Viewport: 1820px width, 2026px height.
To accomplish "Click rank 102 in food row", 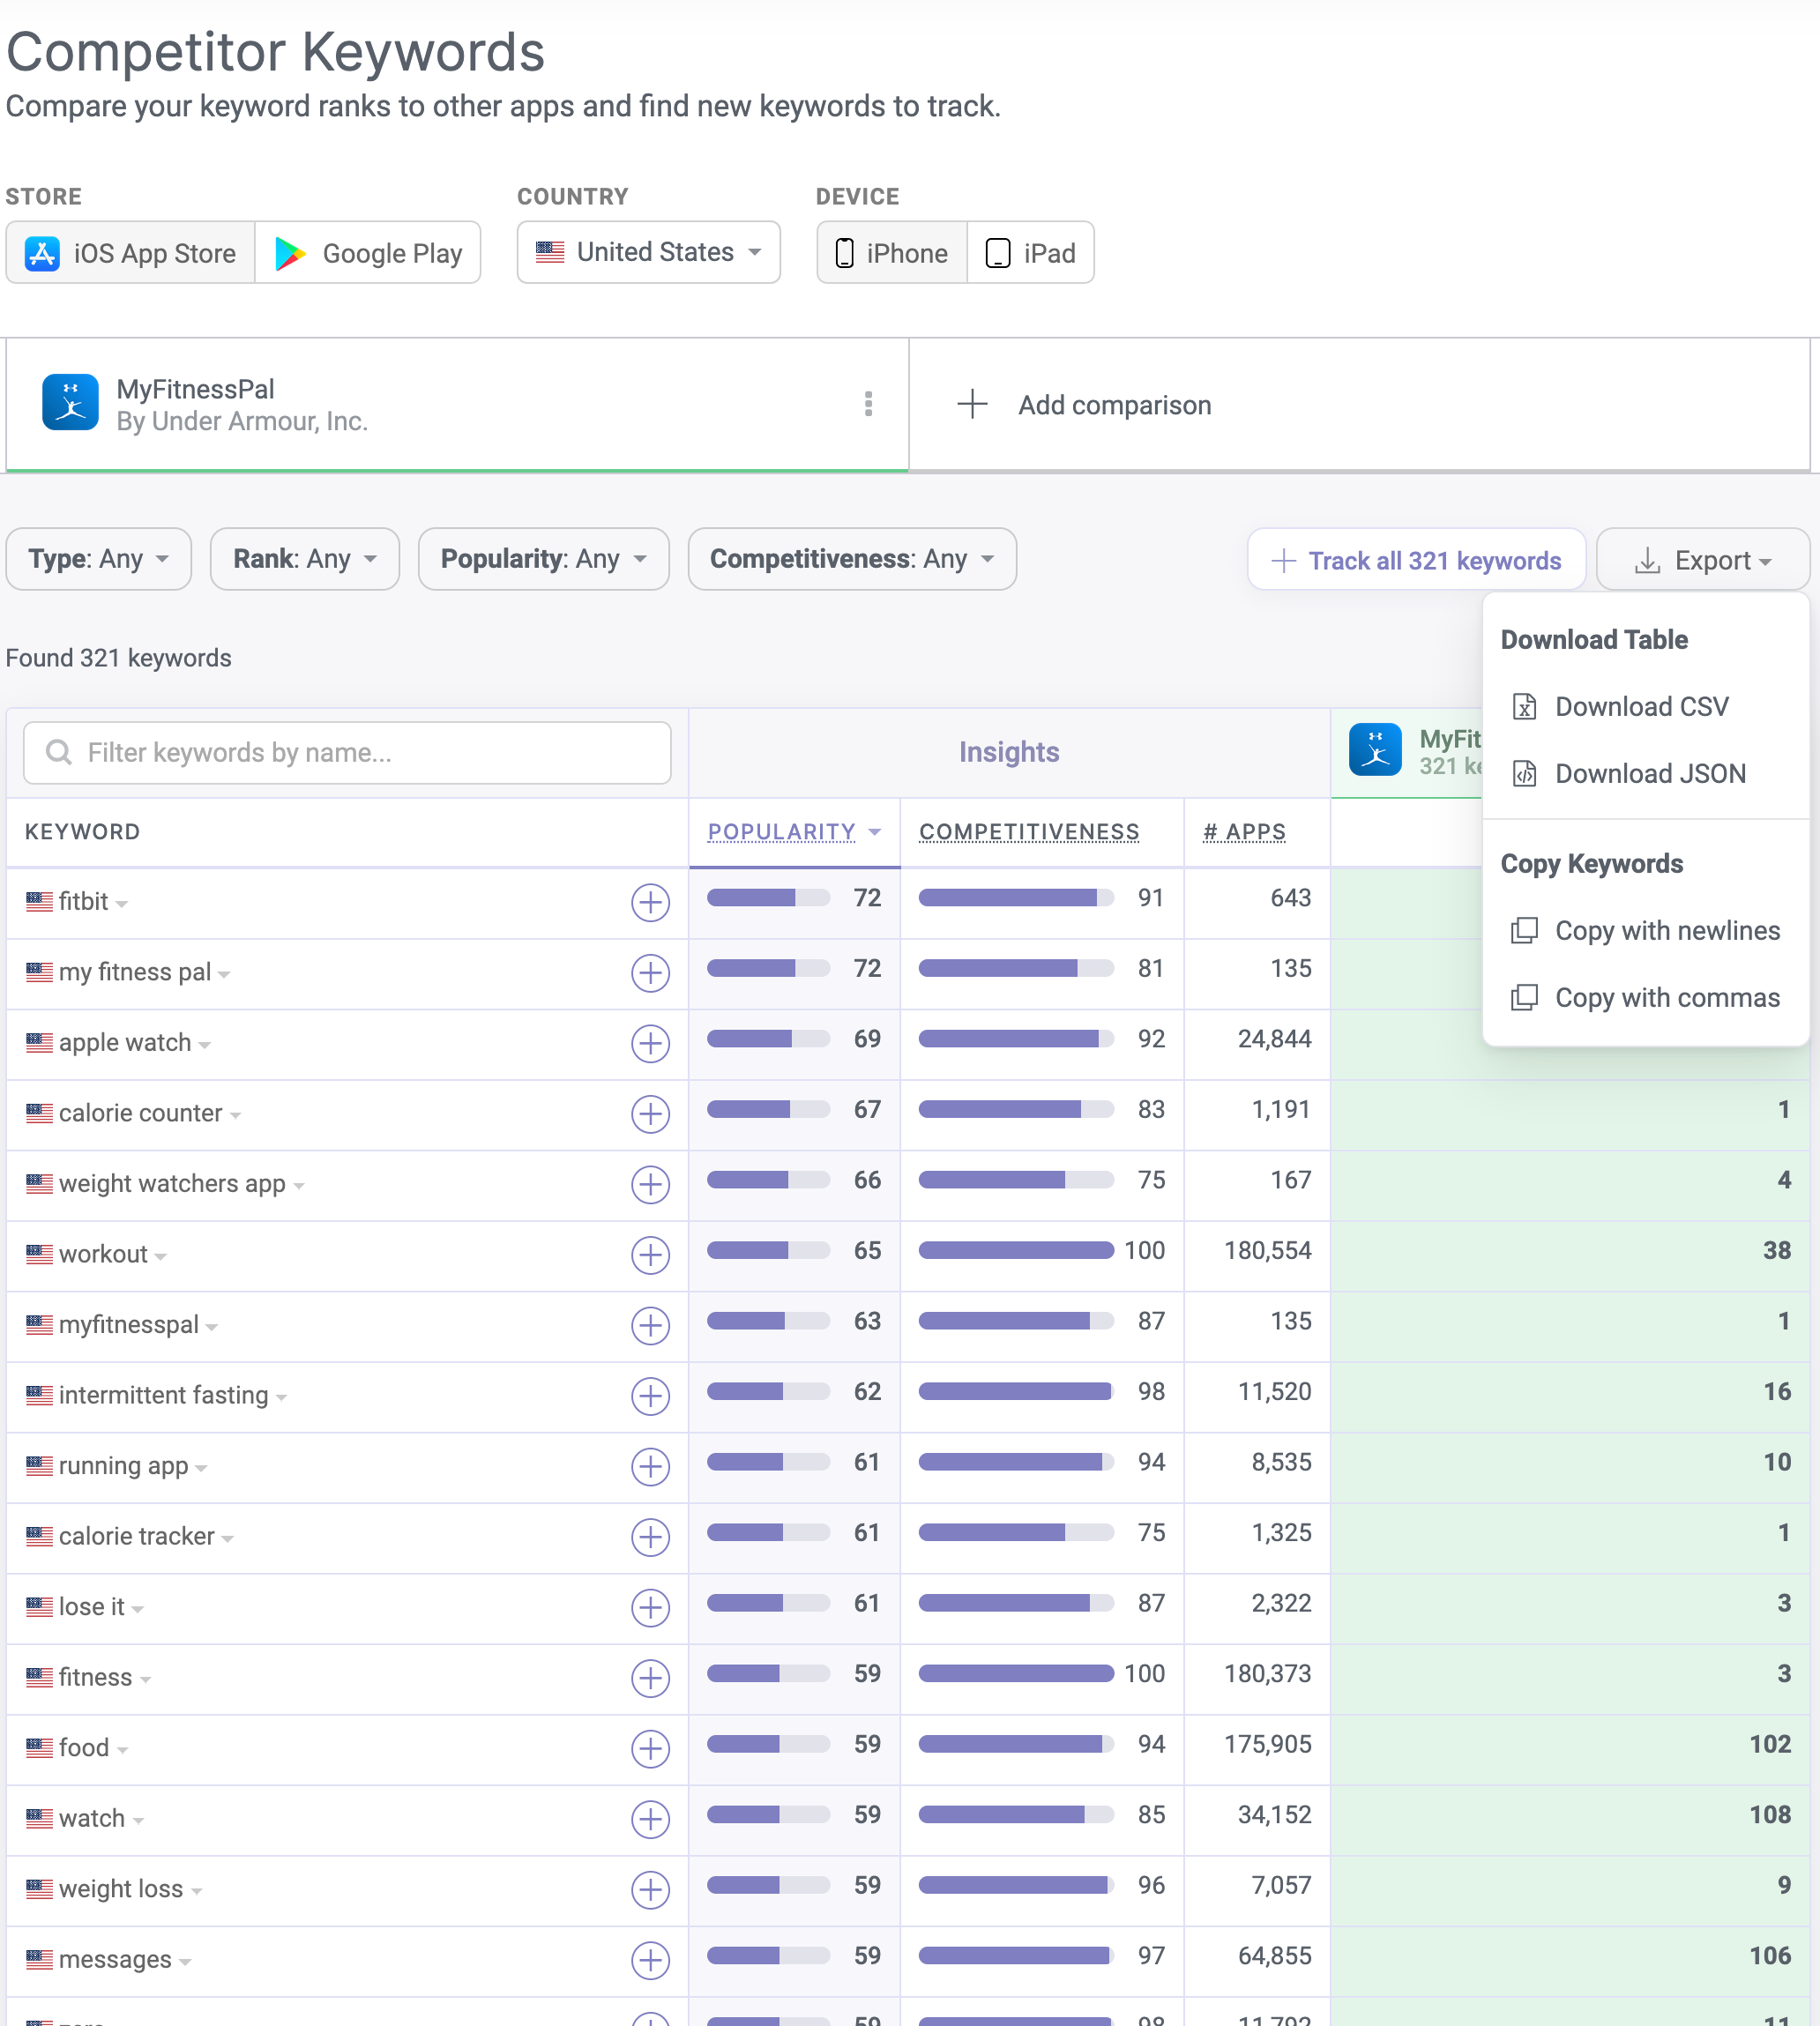I will [x=1770, y=1744].
